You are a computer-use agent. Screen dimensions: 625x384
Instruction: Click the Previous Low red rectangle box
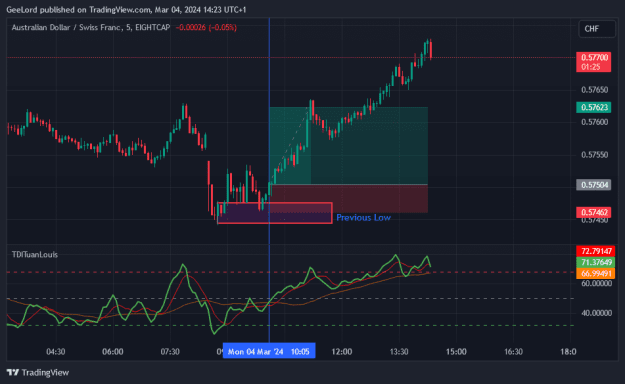[275, 213]
